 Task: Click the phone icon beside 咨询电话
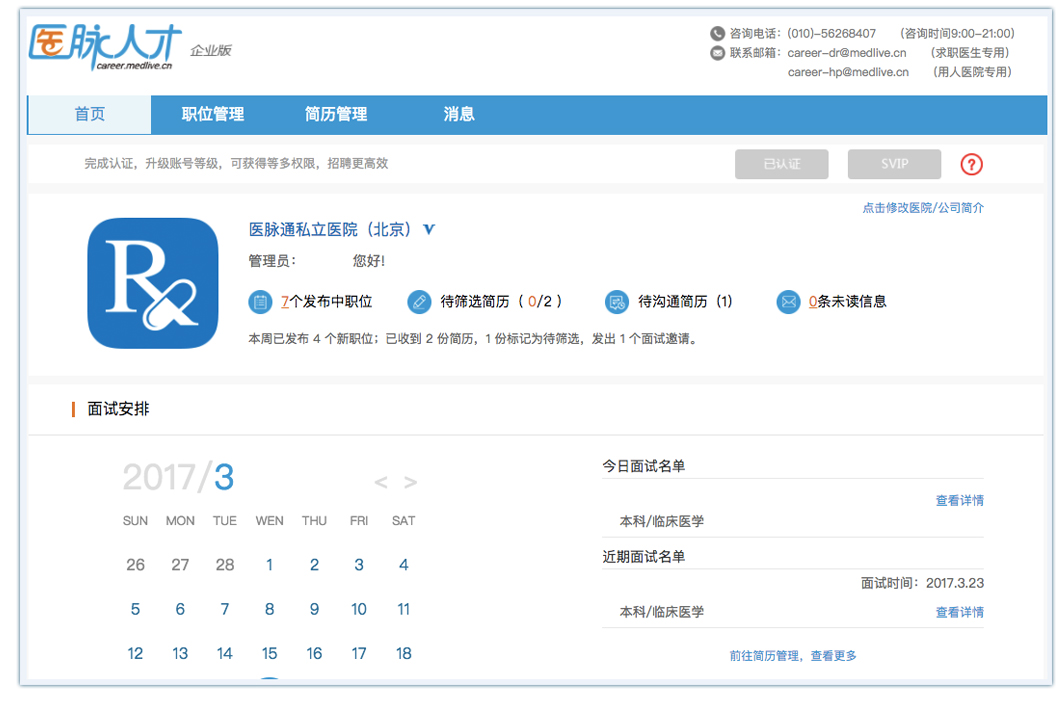(x=717, y=34)
